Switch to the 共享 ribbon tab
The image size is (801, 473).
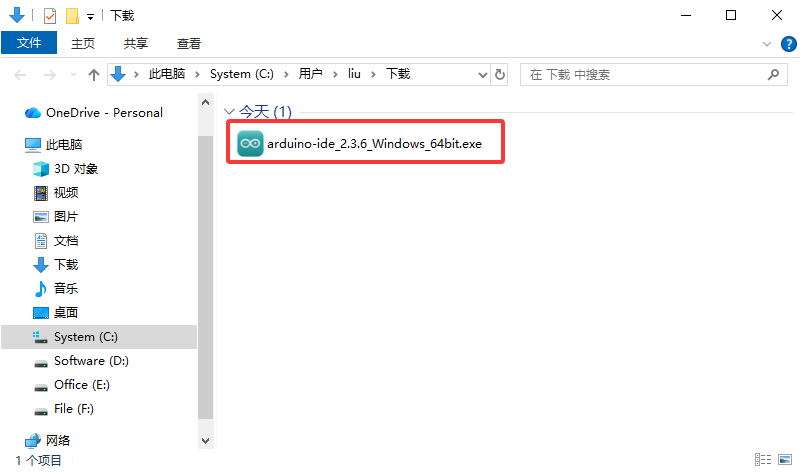point(135,43)
